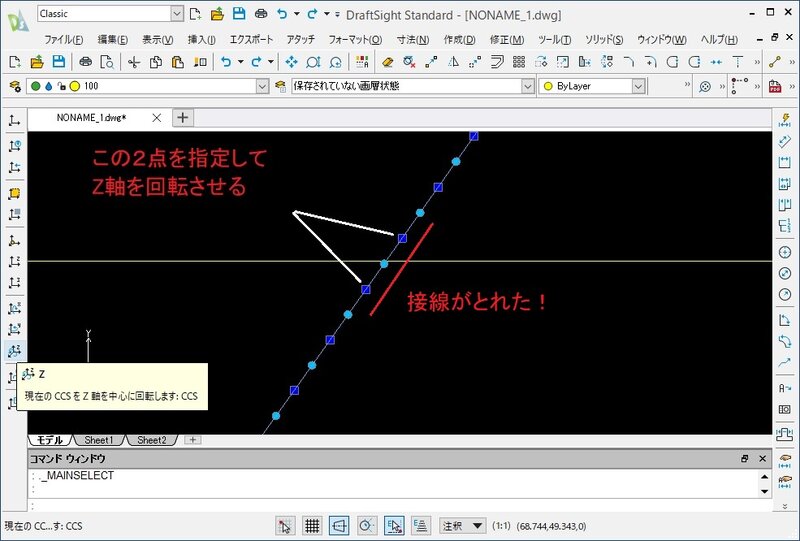The image size is (800, 541).
Task: Click the Print icon in the main toolbar
Action: coord(86,62)
